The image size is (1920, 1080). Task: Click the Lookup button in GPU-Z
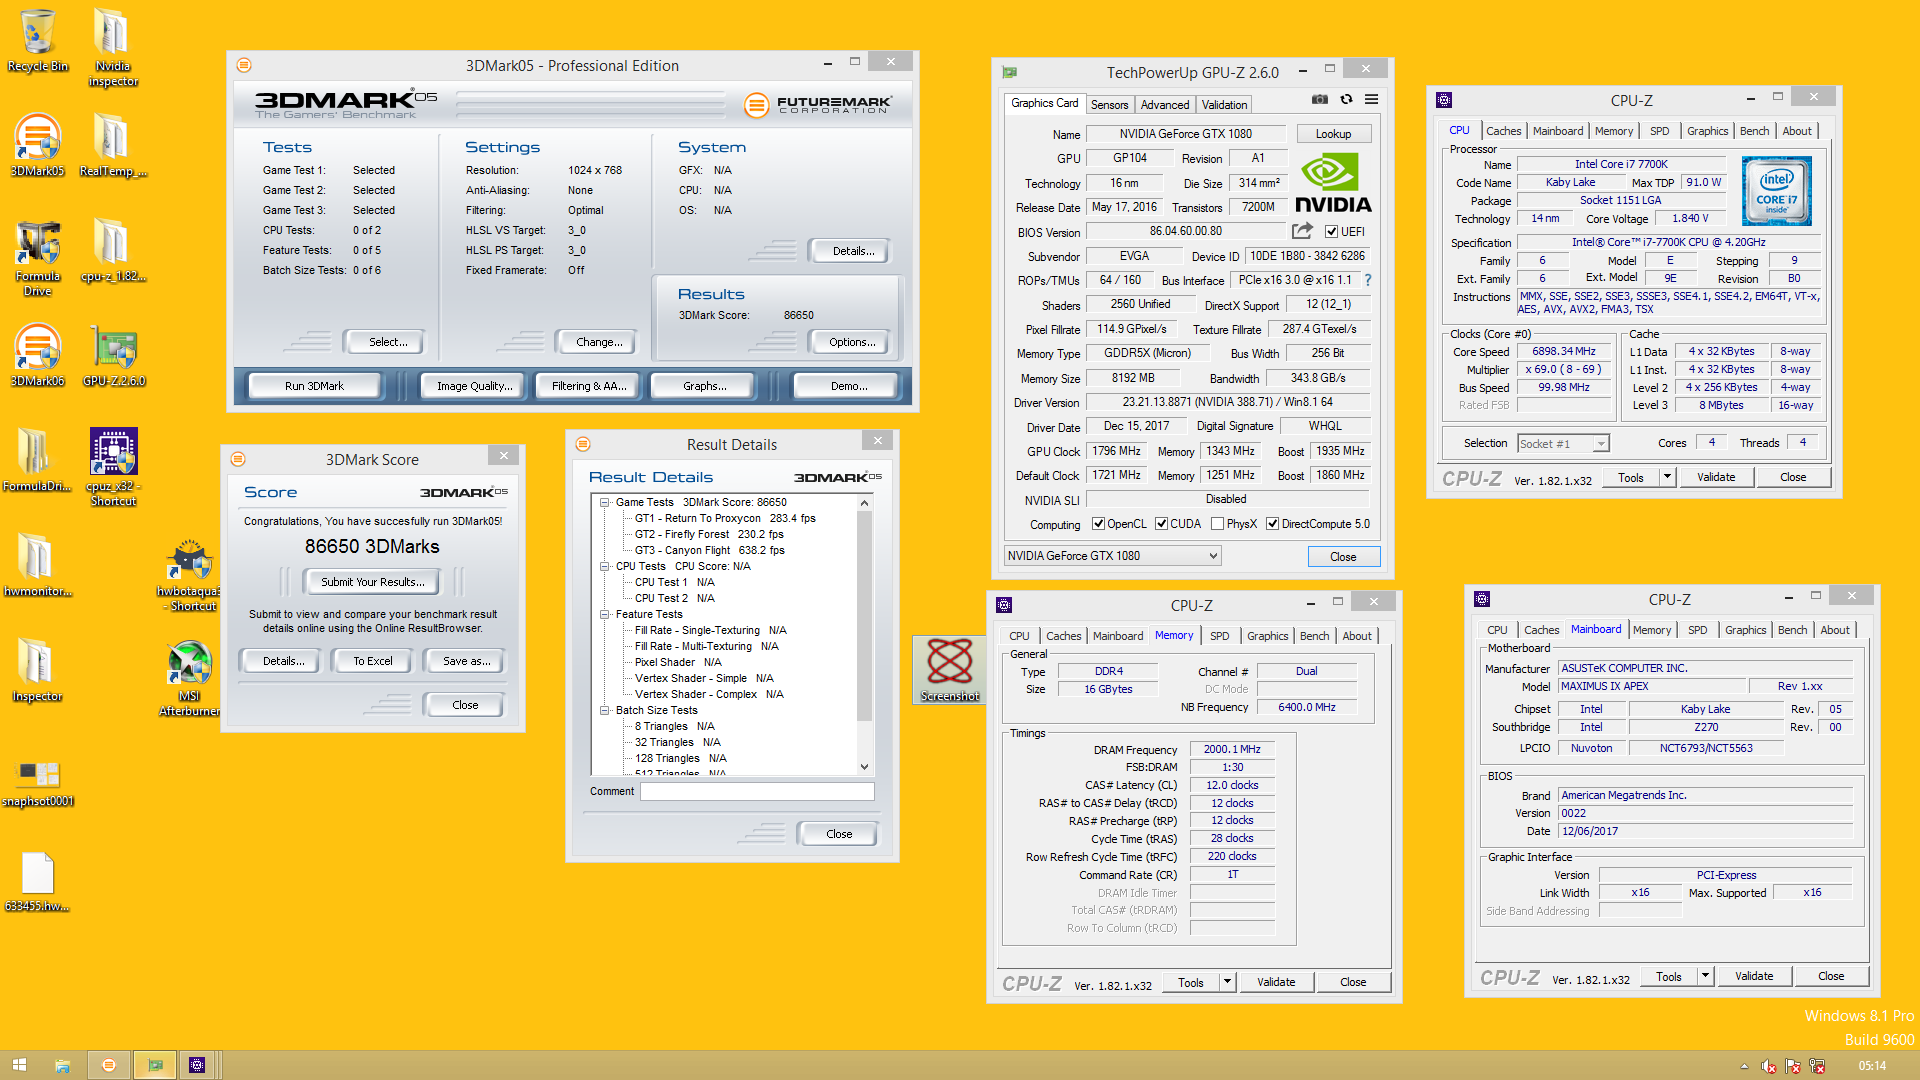coord(1333,134)
